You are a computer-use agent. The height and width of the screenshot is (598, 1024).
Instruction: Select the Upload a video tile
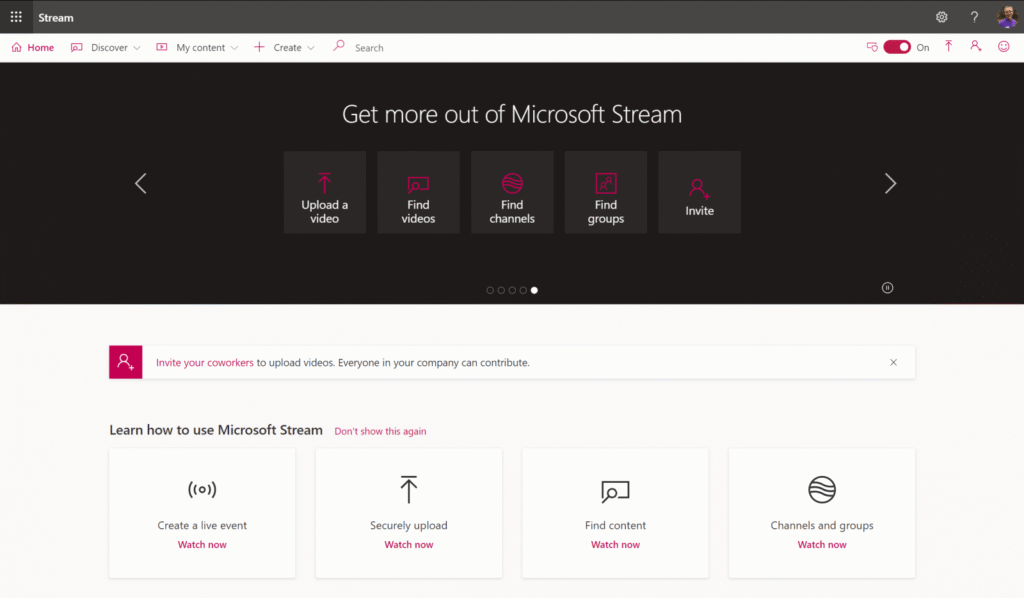(325, 192)
